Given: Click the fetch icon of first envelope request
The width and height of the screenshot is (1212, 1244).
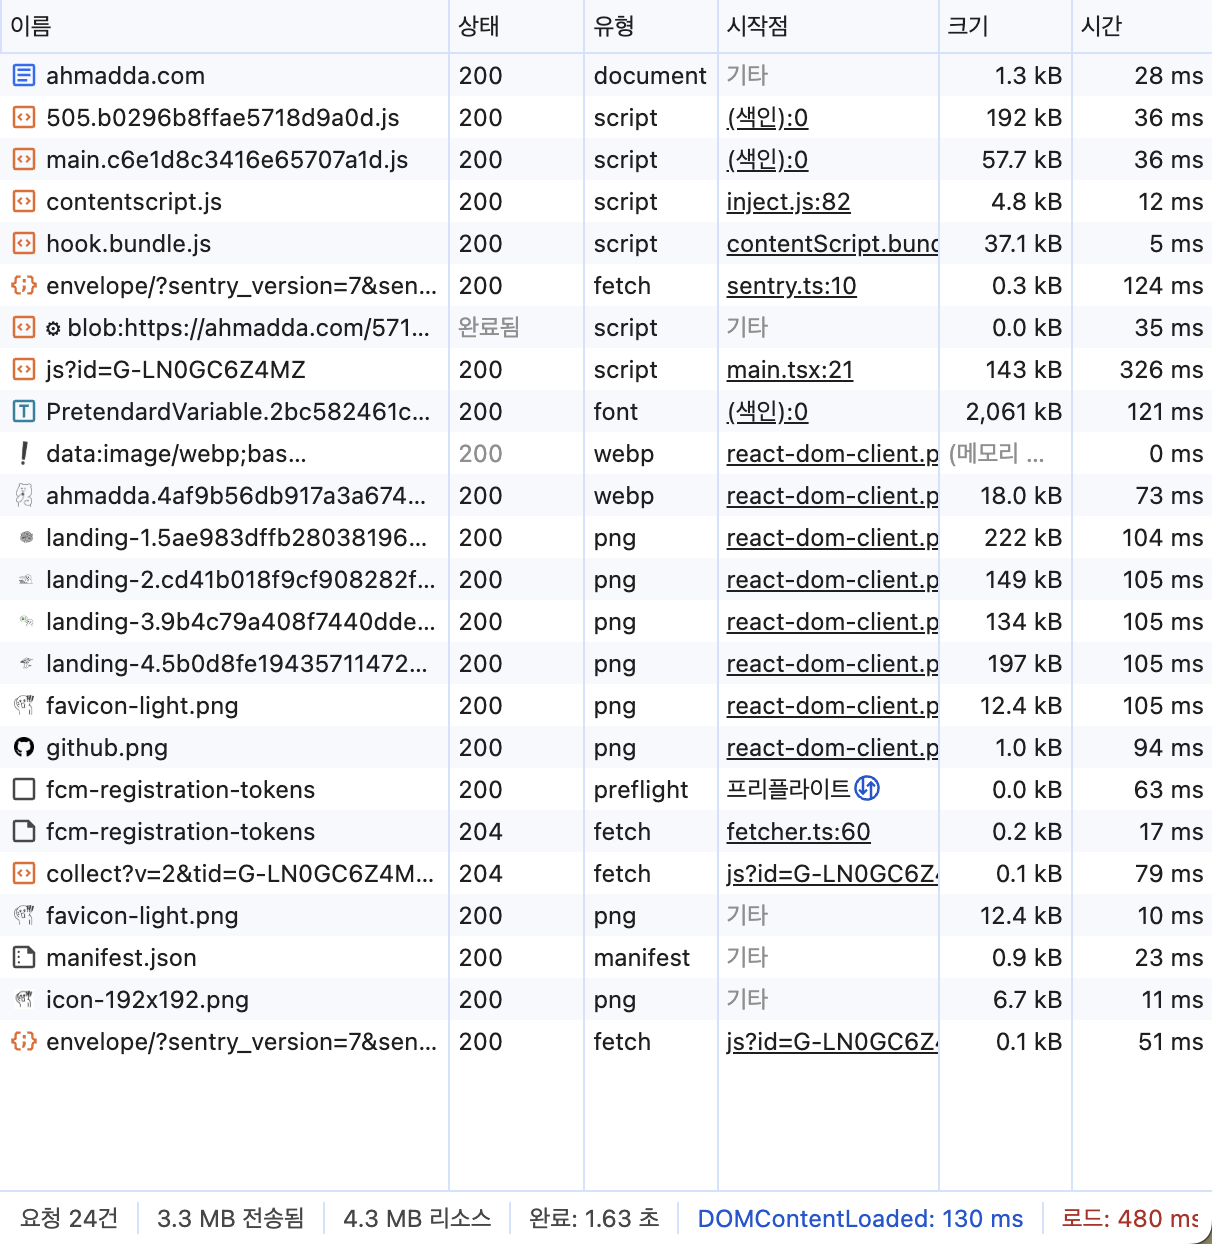Looking at the screenshot, I should coord(24,285).
